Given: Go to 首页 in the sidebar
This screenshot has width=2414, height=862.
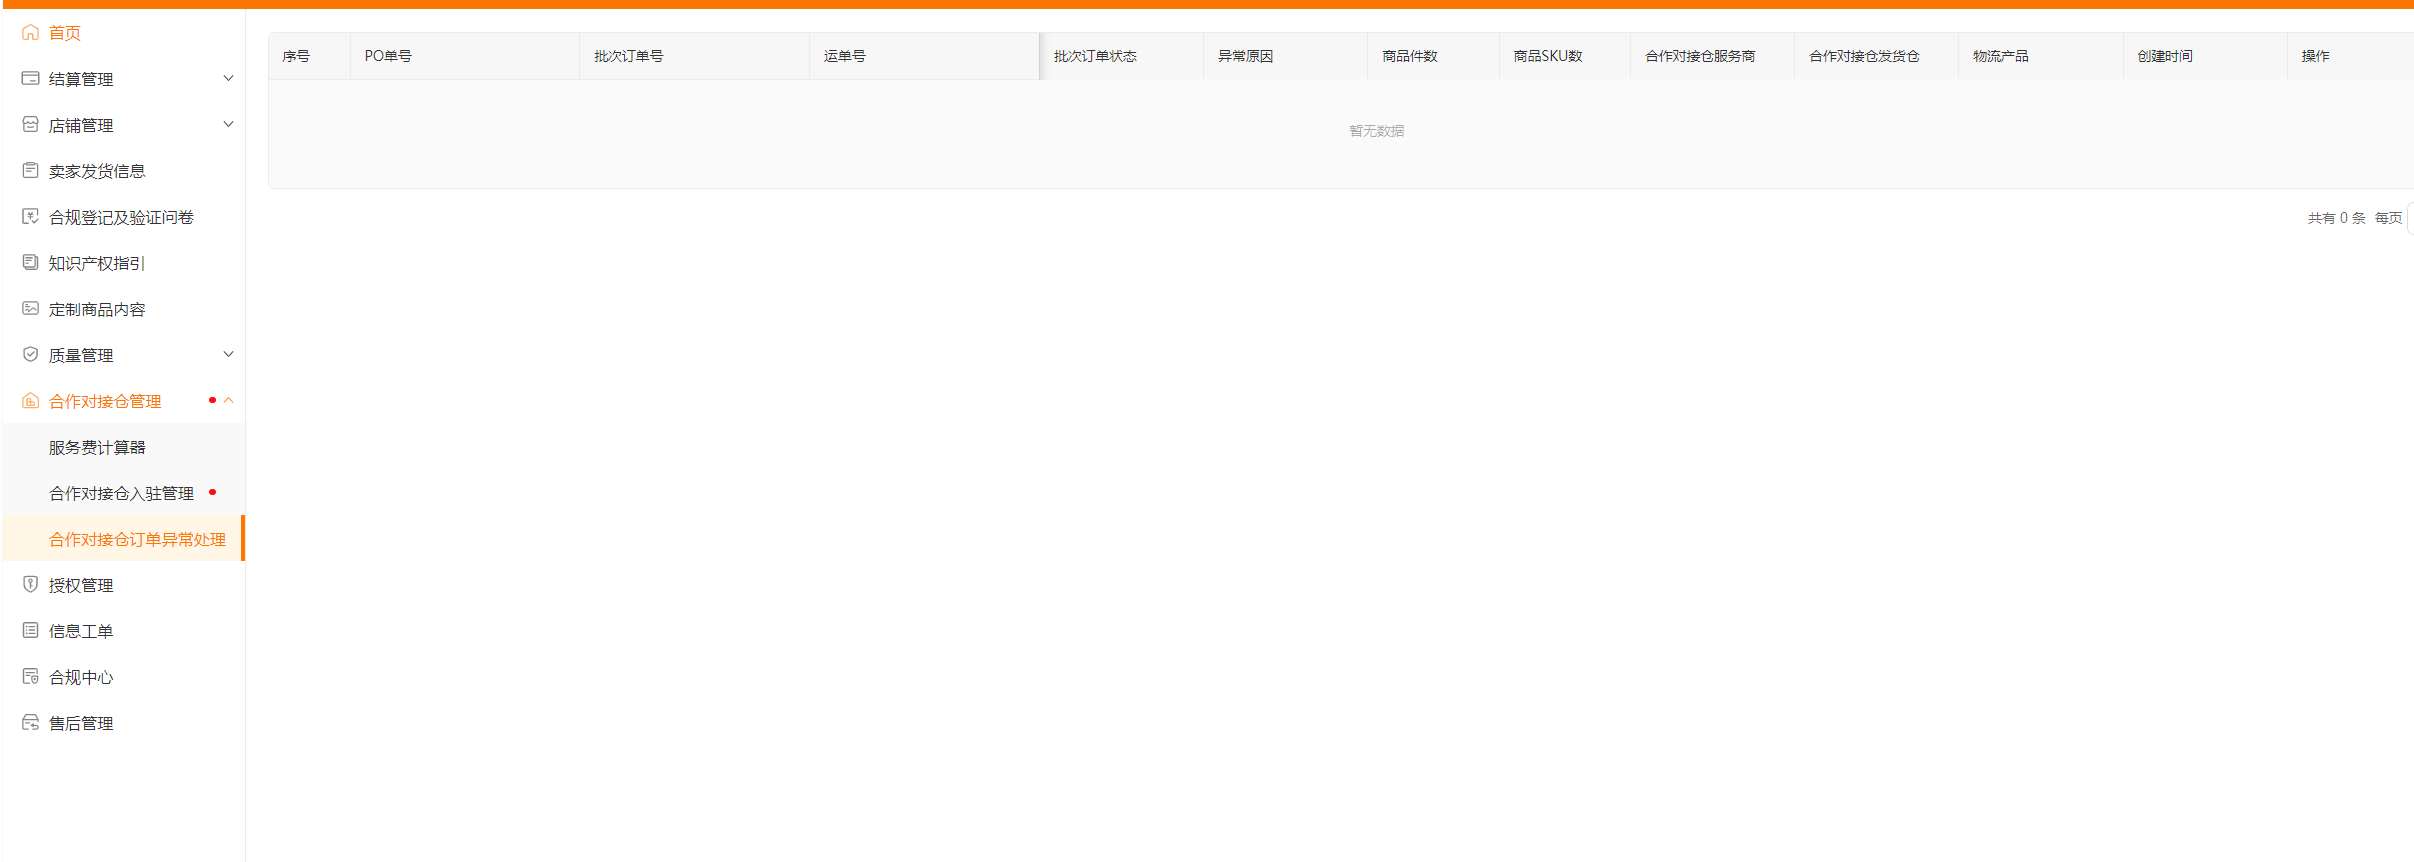Looking at the screenshot, I should tap(65, 33).
